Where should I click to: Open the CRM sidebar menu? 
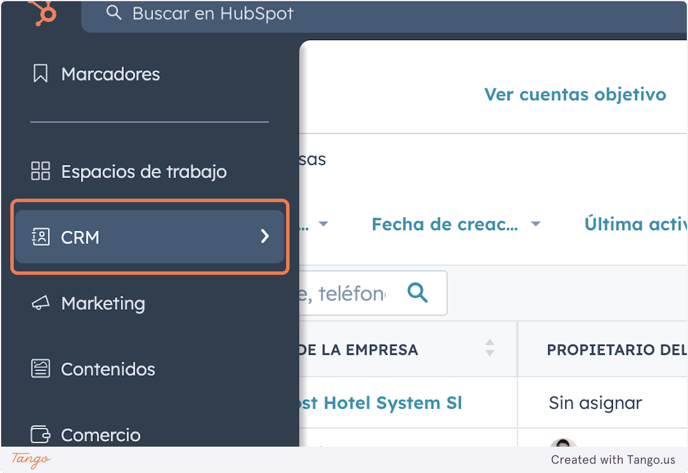pos(150,236)
